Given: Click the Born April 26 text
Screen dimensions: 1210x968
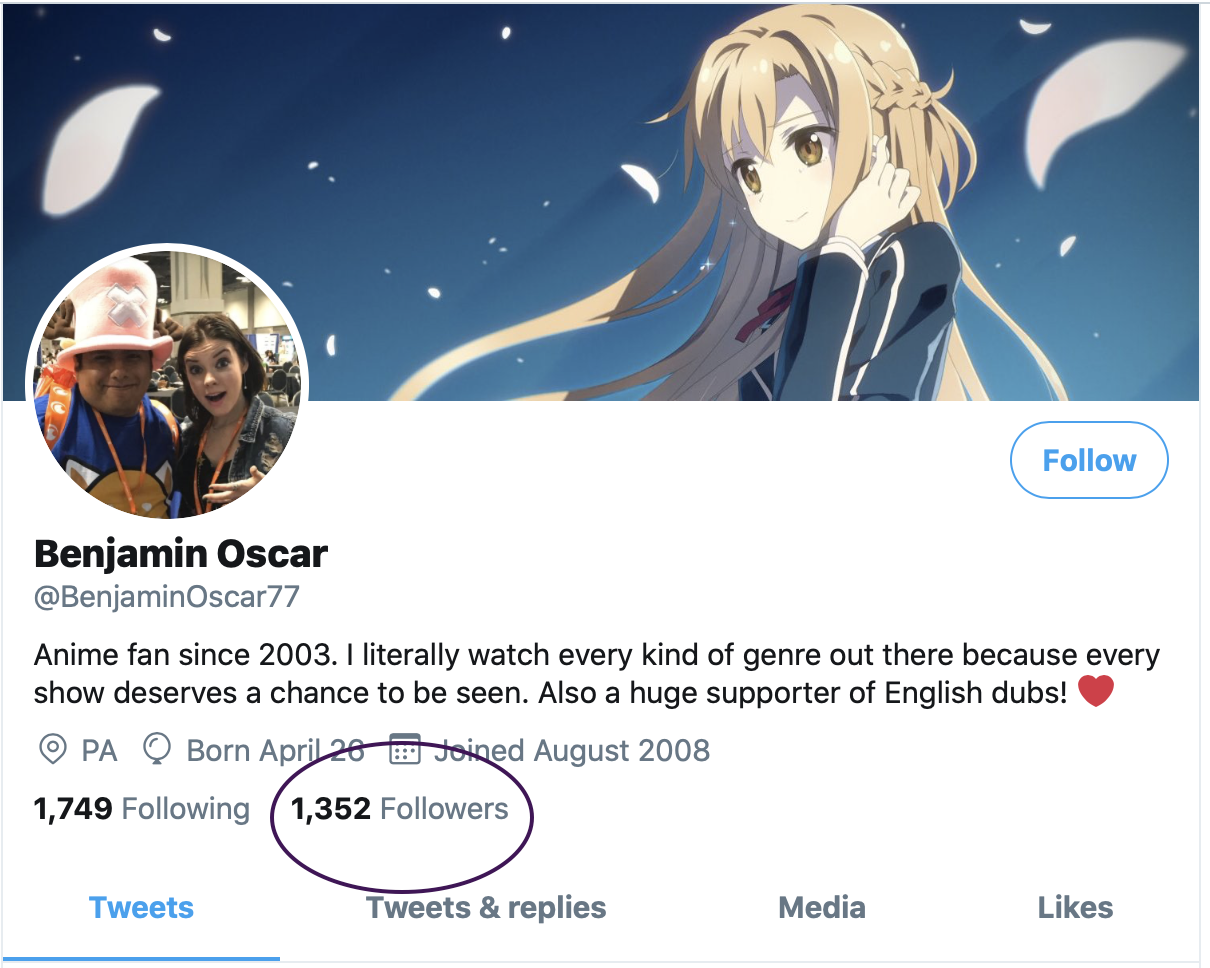Looking at the screenshot, I should tap(275, 751).
